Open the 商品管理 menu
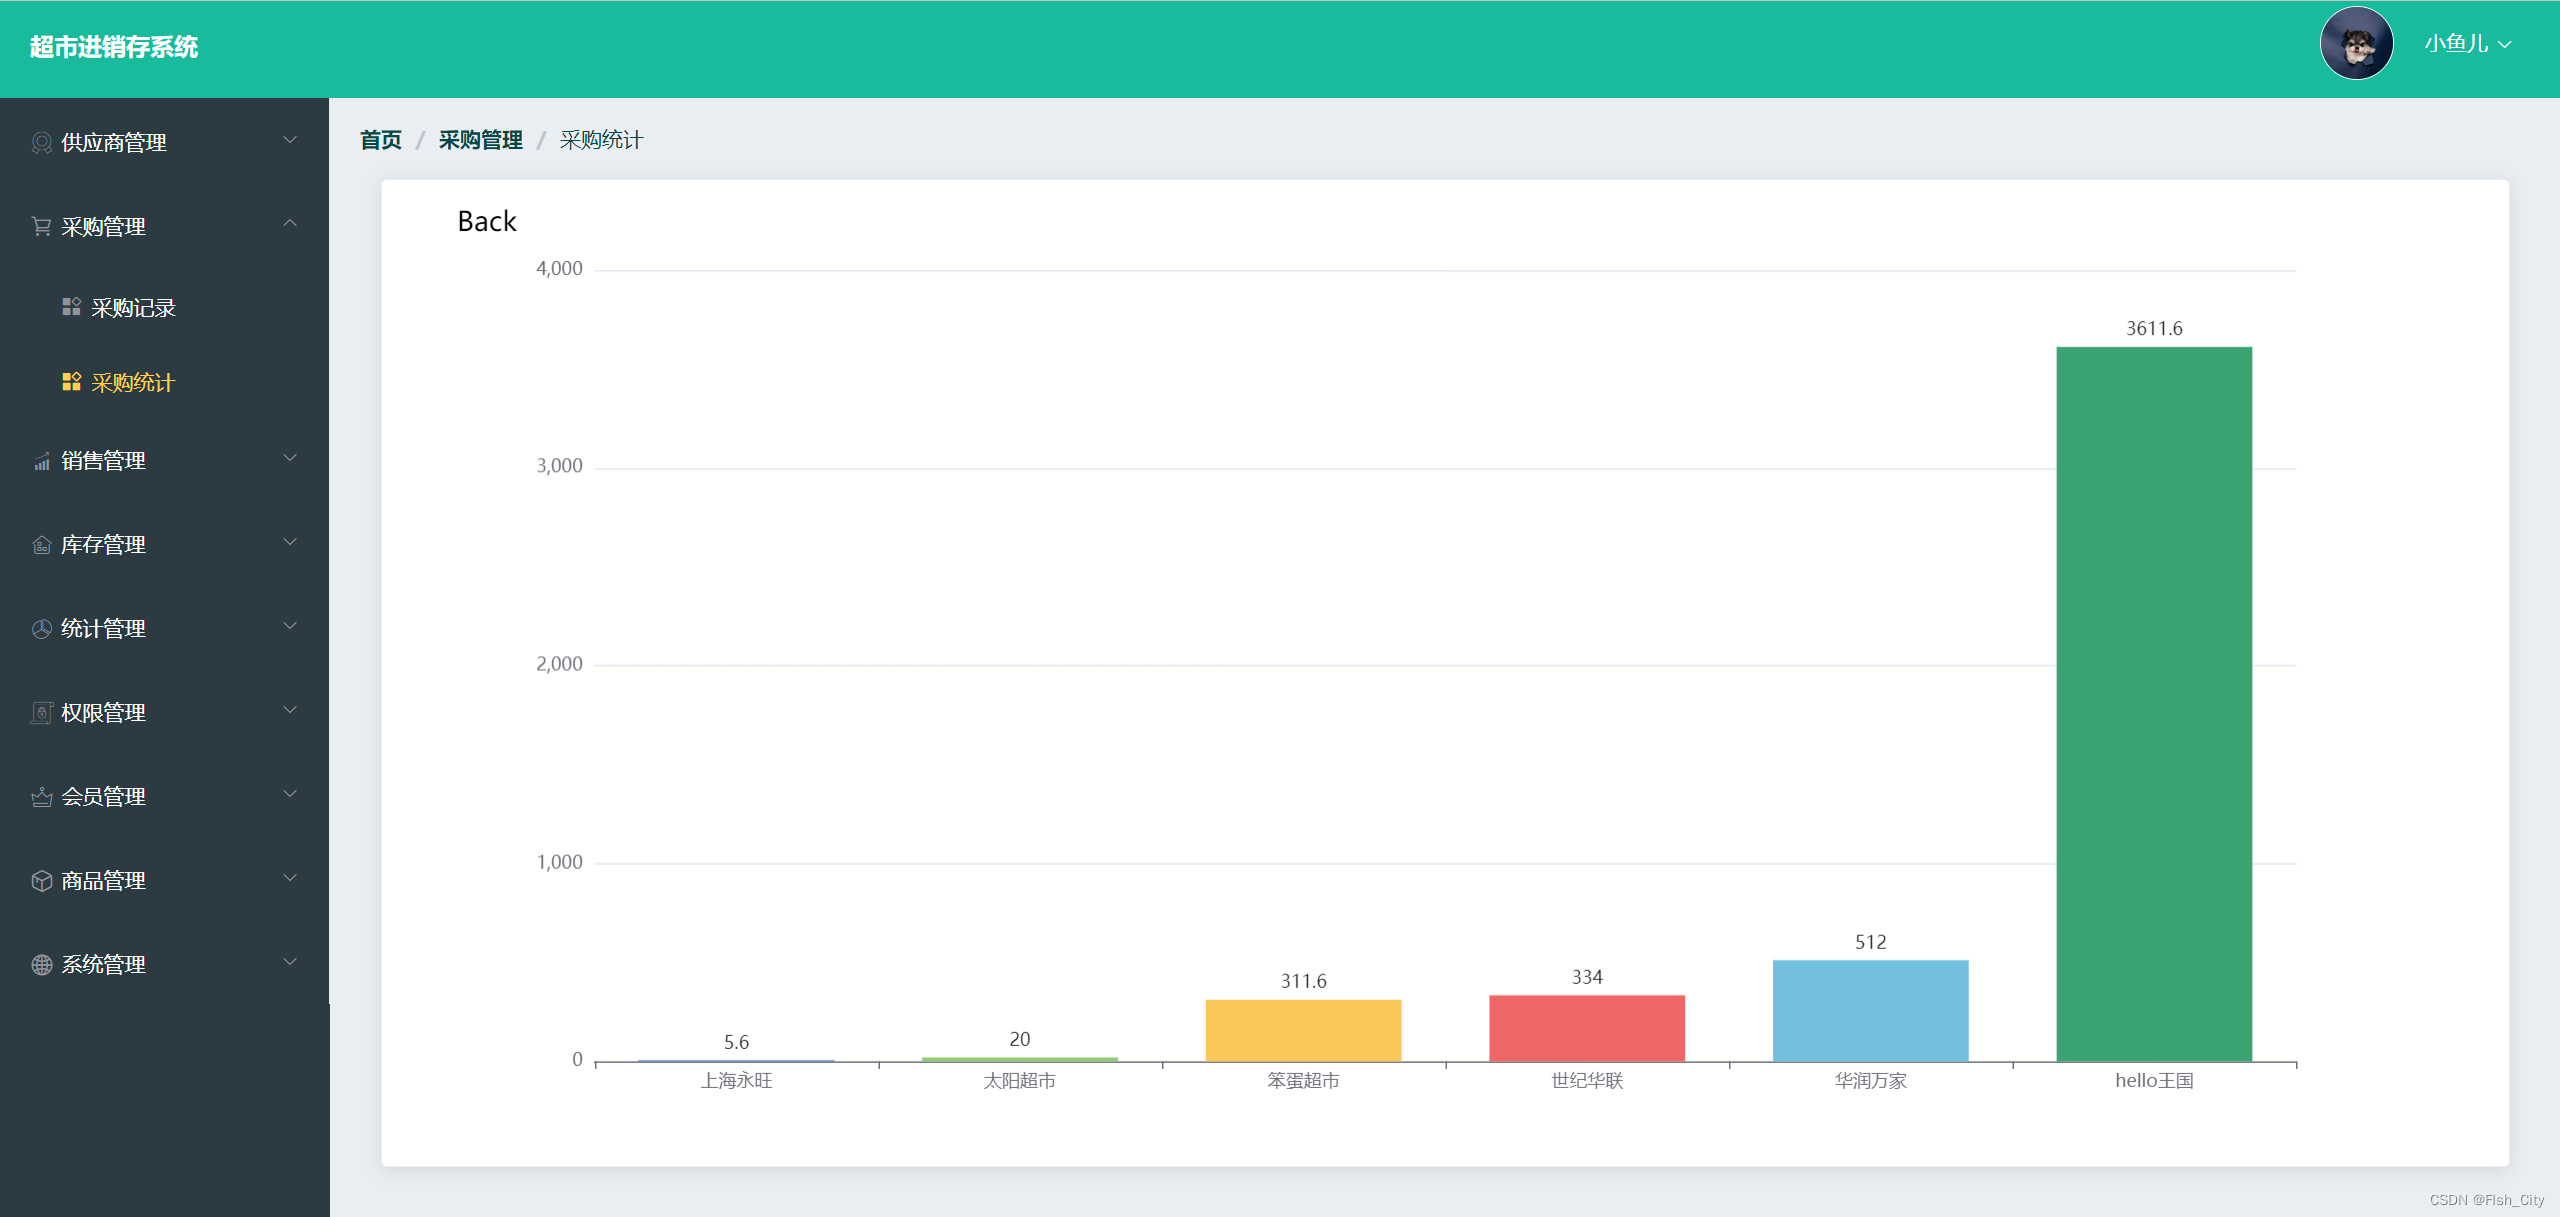This screenshot has height=1217, width=2560. pos(164,881)
